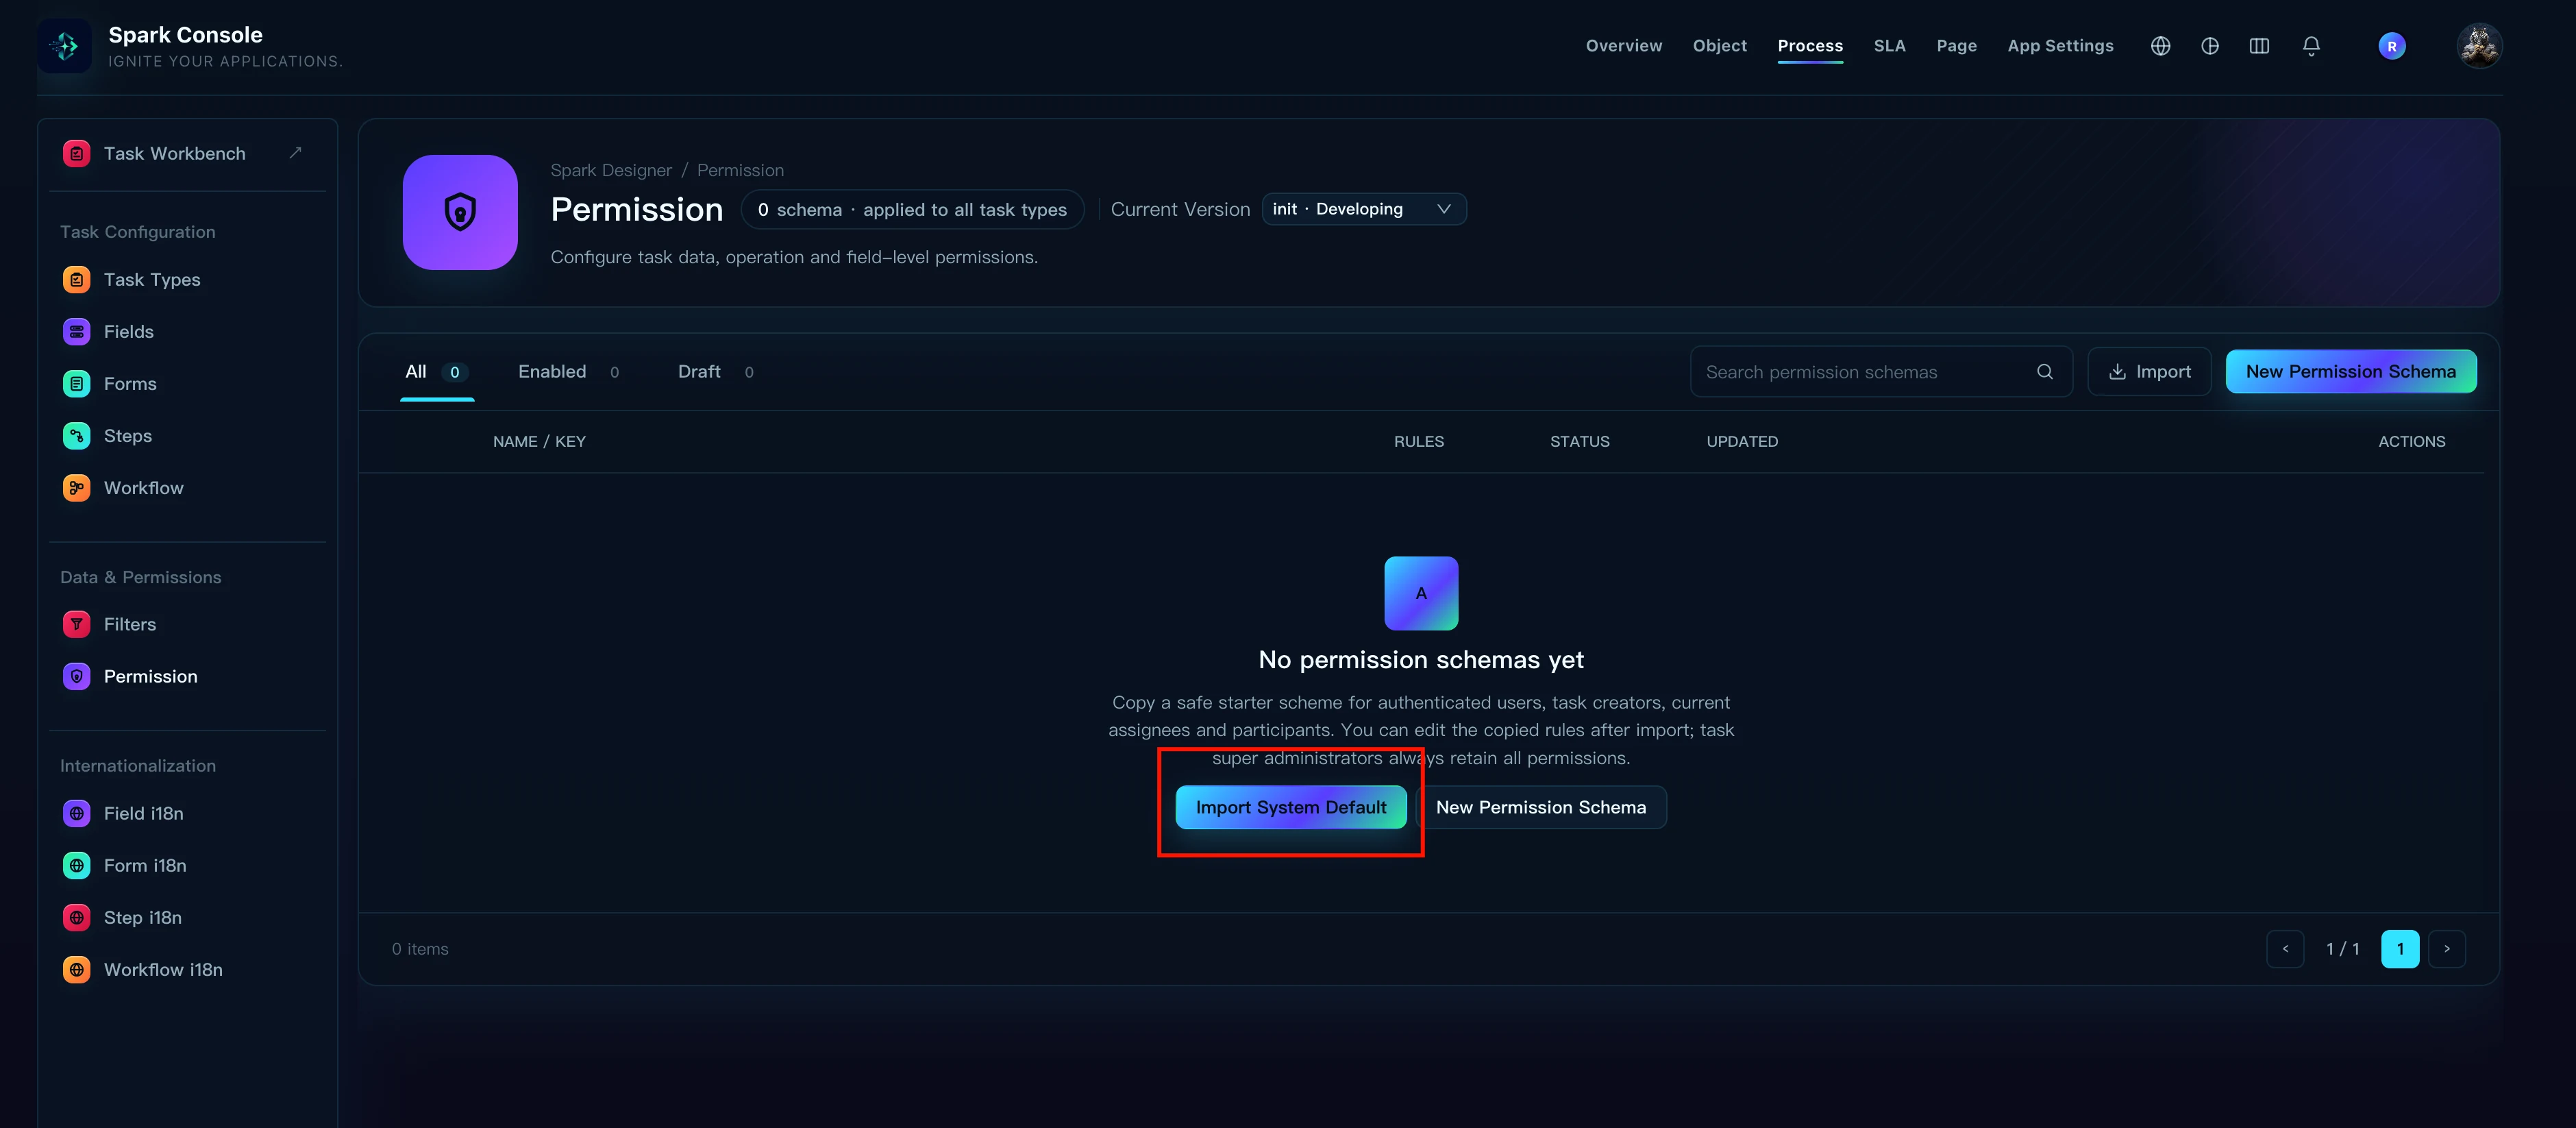The image size is (2576, 1128).
Task: Open Workflow in sidebar
Action: [x=186, y=488]
